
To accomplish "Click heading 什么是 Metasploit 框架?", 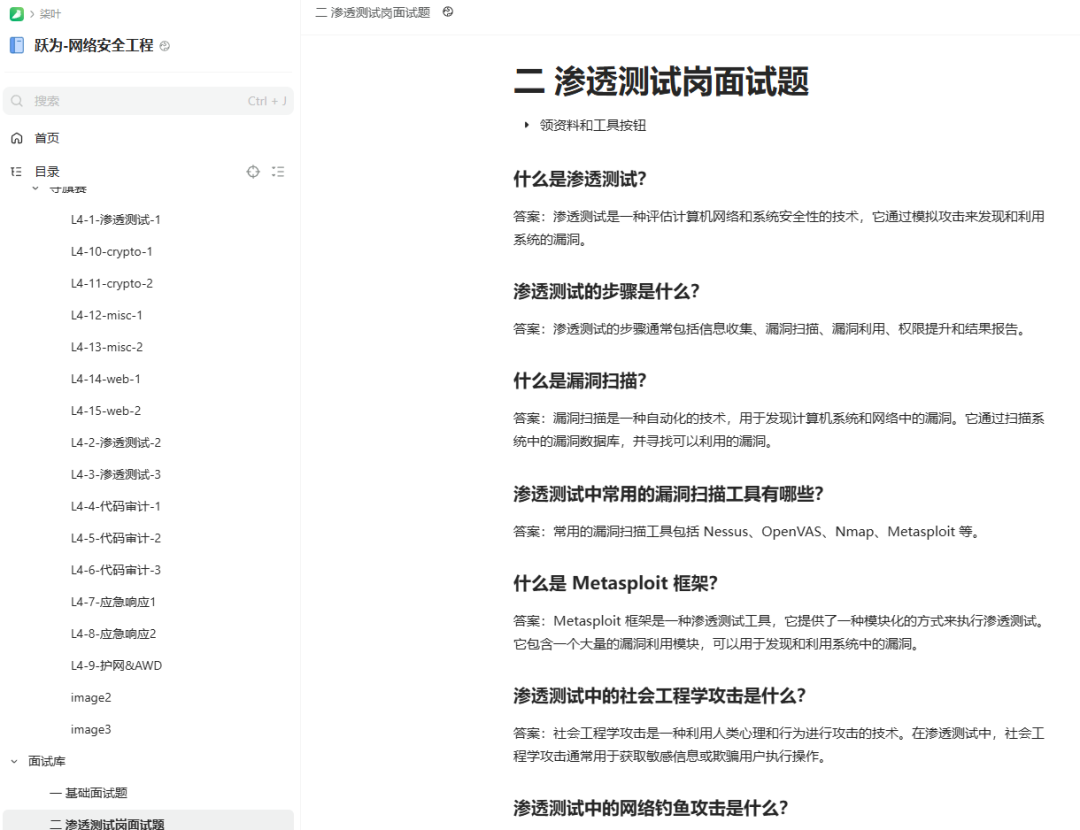I will coord(615,583).
